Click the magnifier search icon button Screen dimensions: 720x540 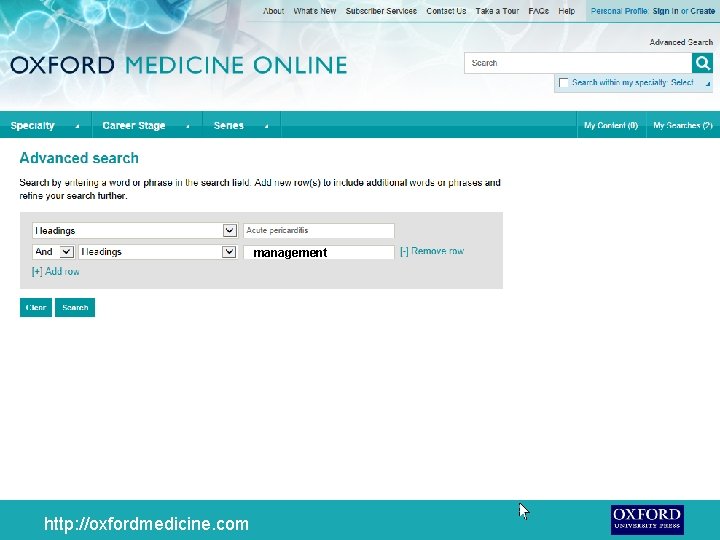pyautogui.click(x=702, y=63)
